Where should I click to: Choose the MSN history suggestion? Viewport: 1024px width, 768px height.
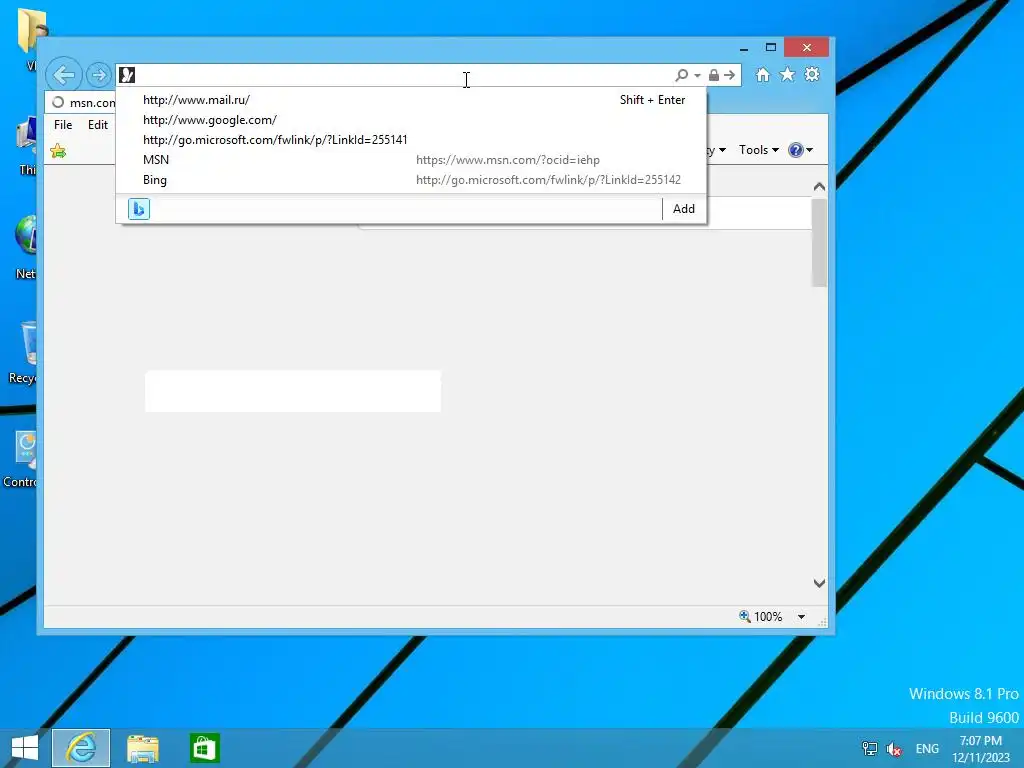click(x=411, y=160)
